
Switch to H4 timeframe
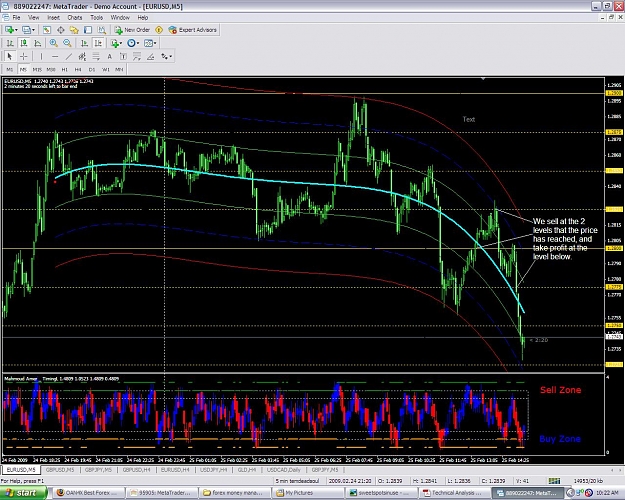click(x=78, y=69)
